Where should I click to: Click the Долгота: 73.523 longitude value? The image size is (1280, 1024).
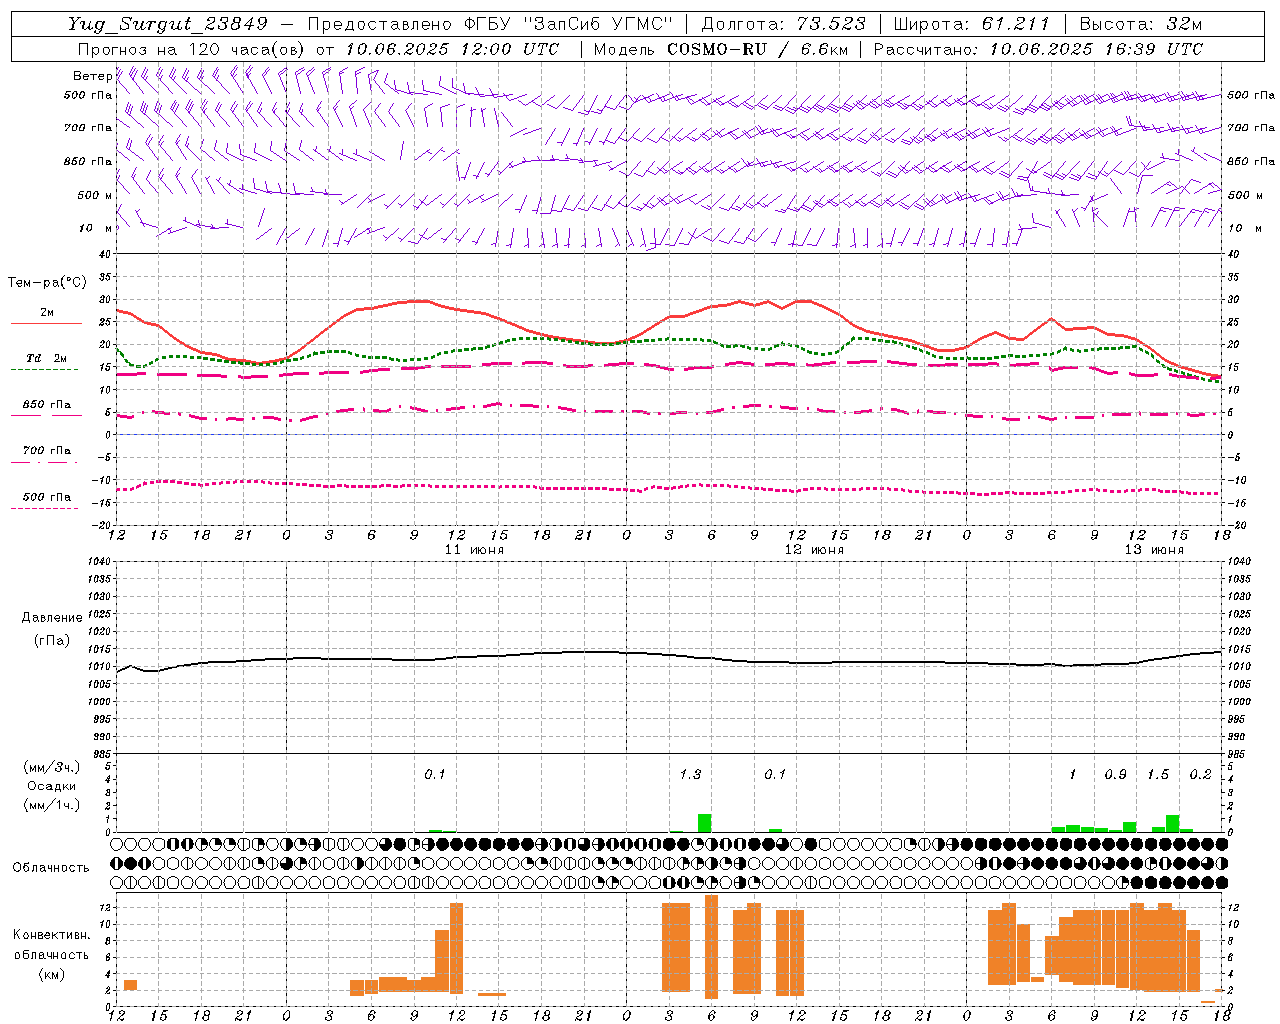point(785,24)
